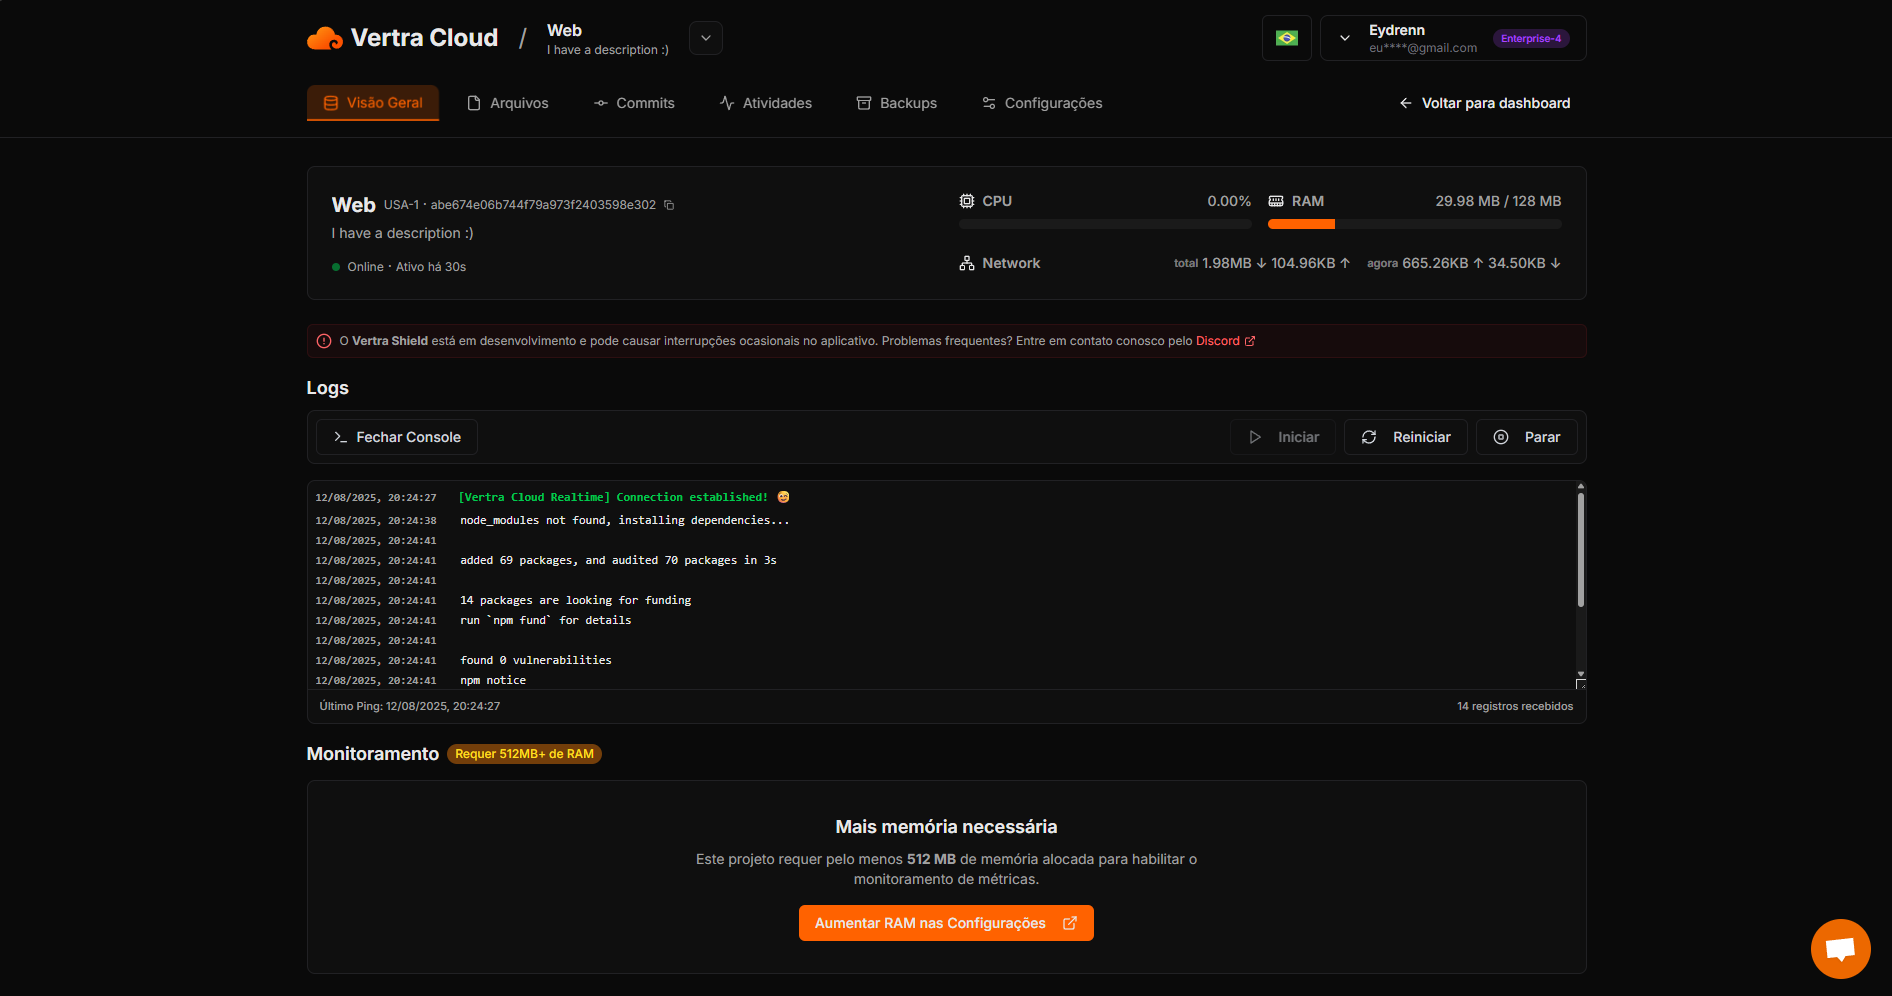This screenshot has height=996, width=1892.
Task: Open the Discord link in the warning banner
Action: coord(1225,341)
